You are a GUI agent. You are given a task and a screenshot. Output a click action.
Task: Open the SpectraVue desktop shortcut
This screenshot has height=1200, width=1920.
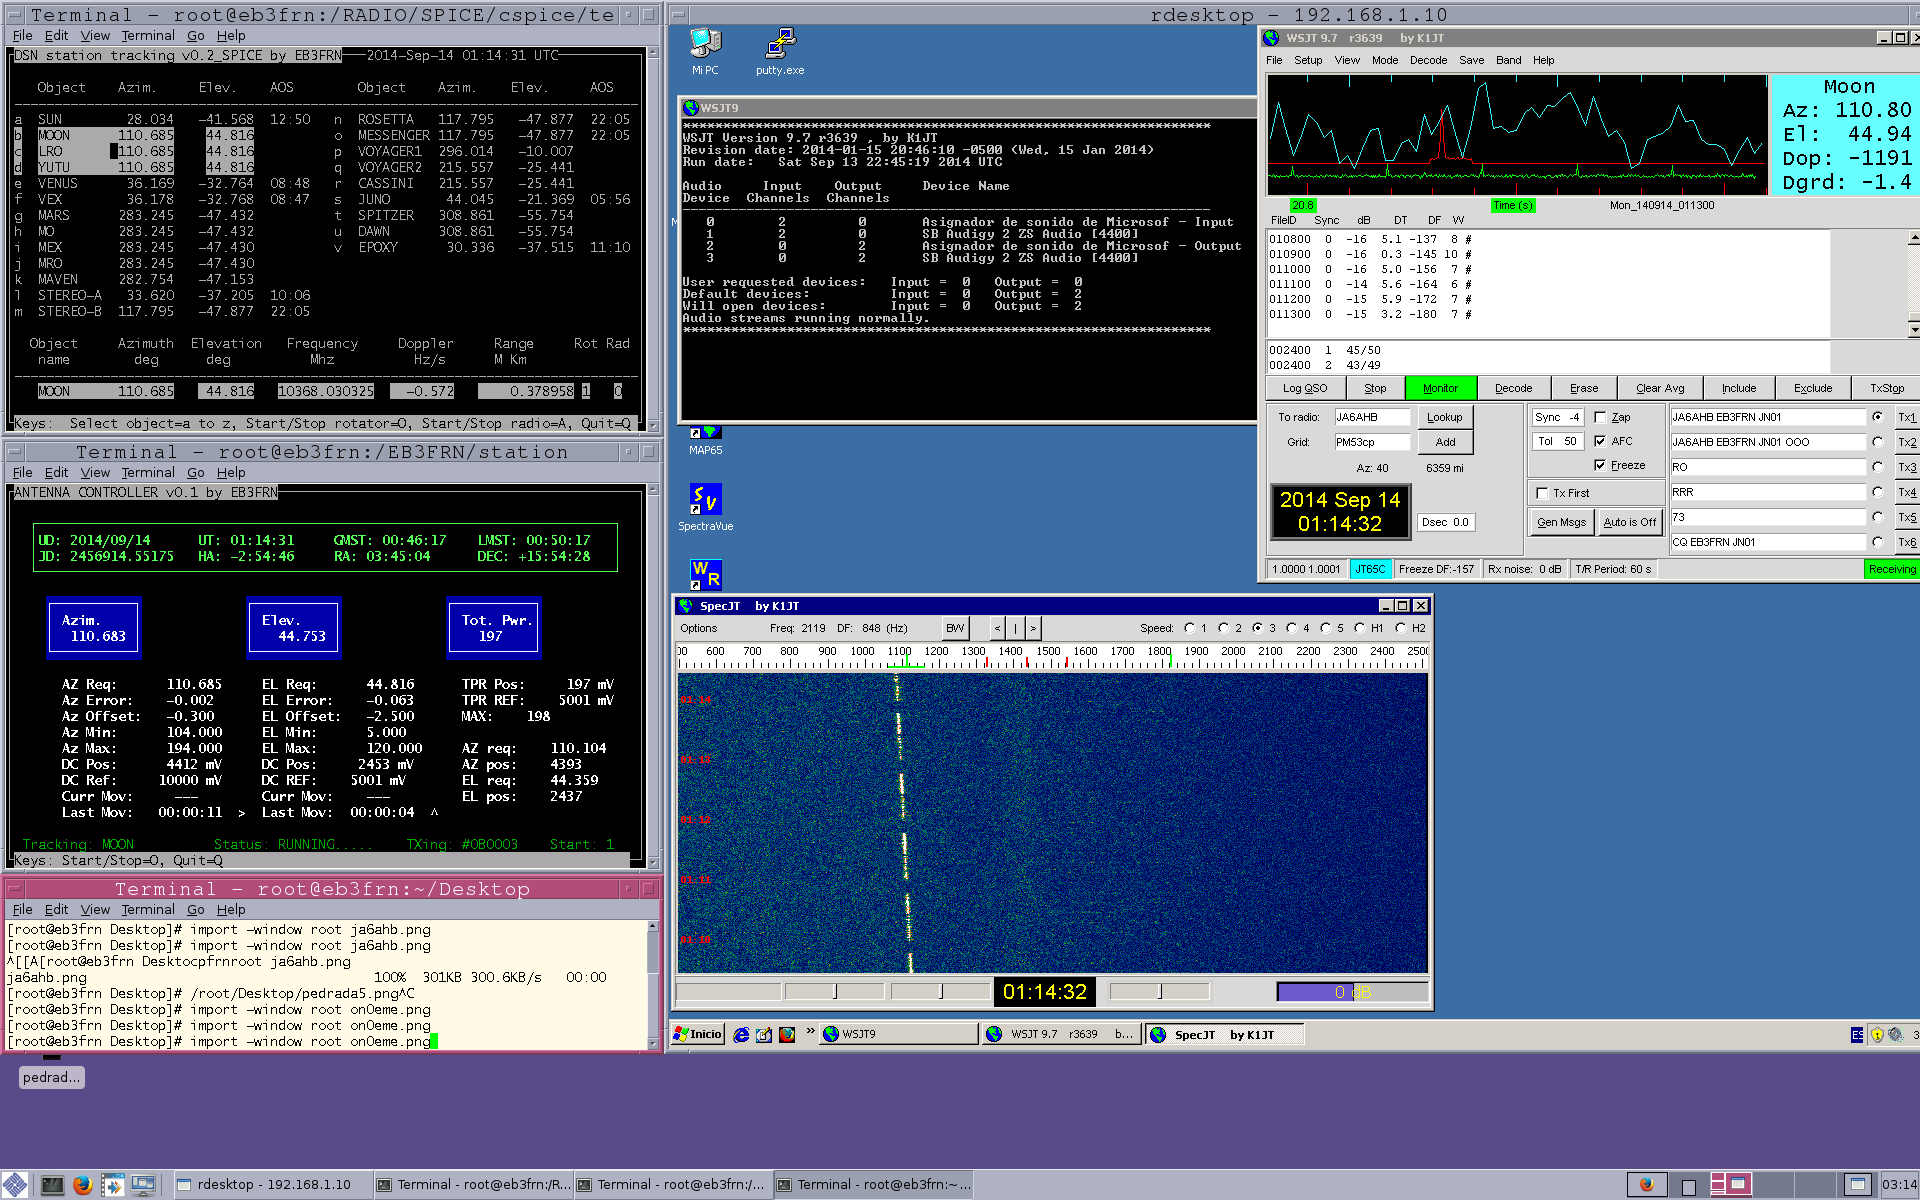pyautogui.click(x=705, y=500)
